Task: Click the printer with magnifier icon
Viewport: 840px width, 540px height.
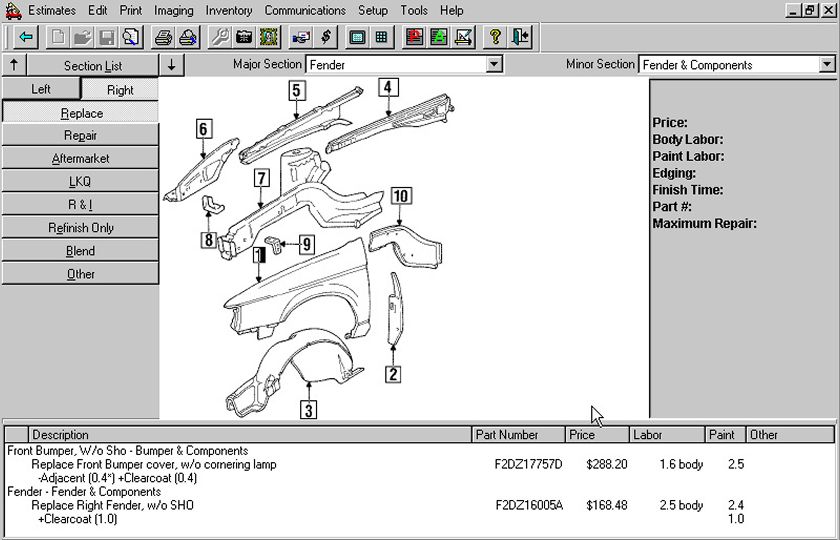Action: (188, 37)
